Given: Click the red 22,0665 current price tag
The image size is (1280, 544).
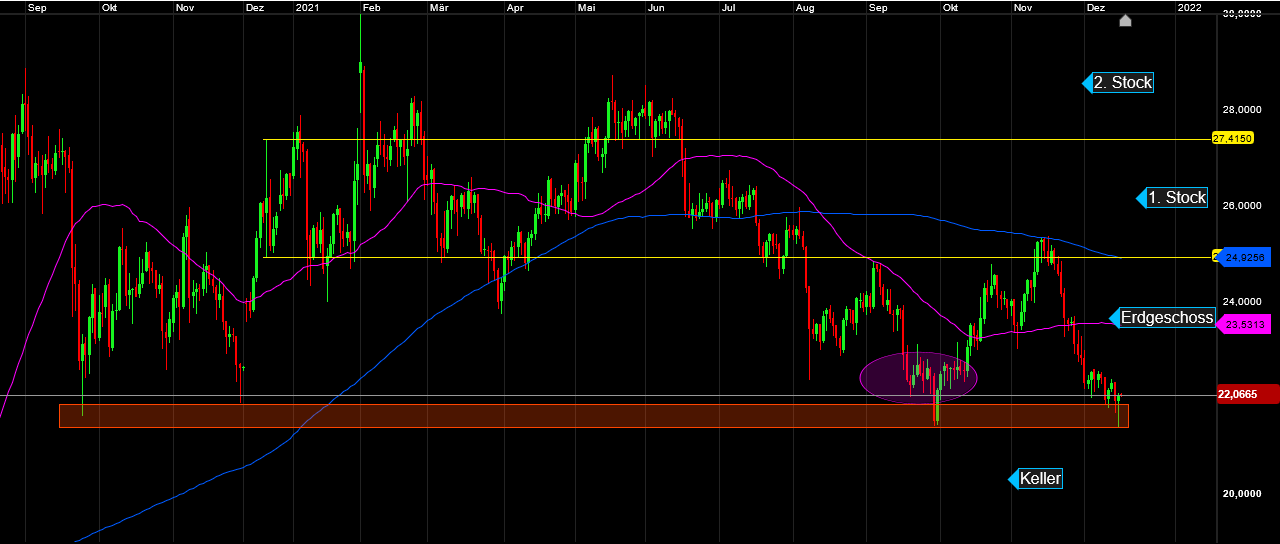Looking at the screenshot, I should pyautogui.click(x=1247, y=395).
